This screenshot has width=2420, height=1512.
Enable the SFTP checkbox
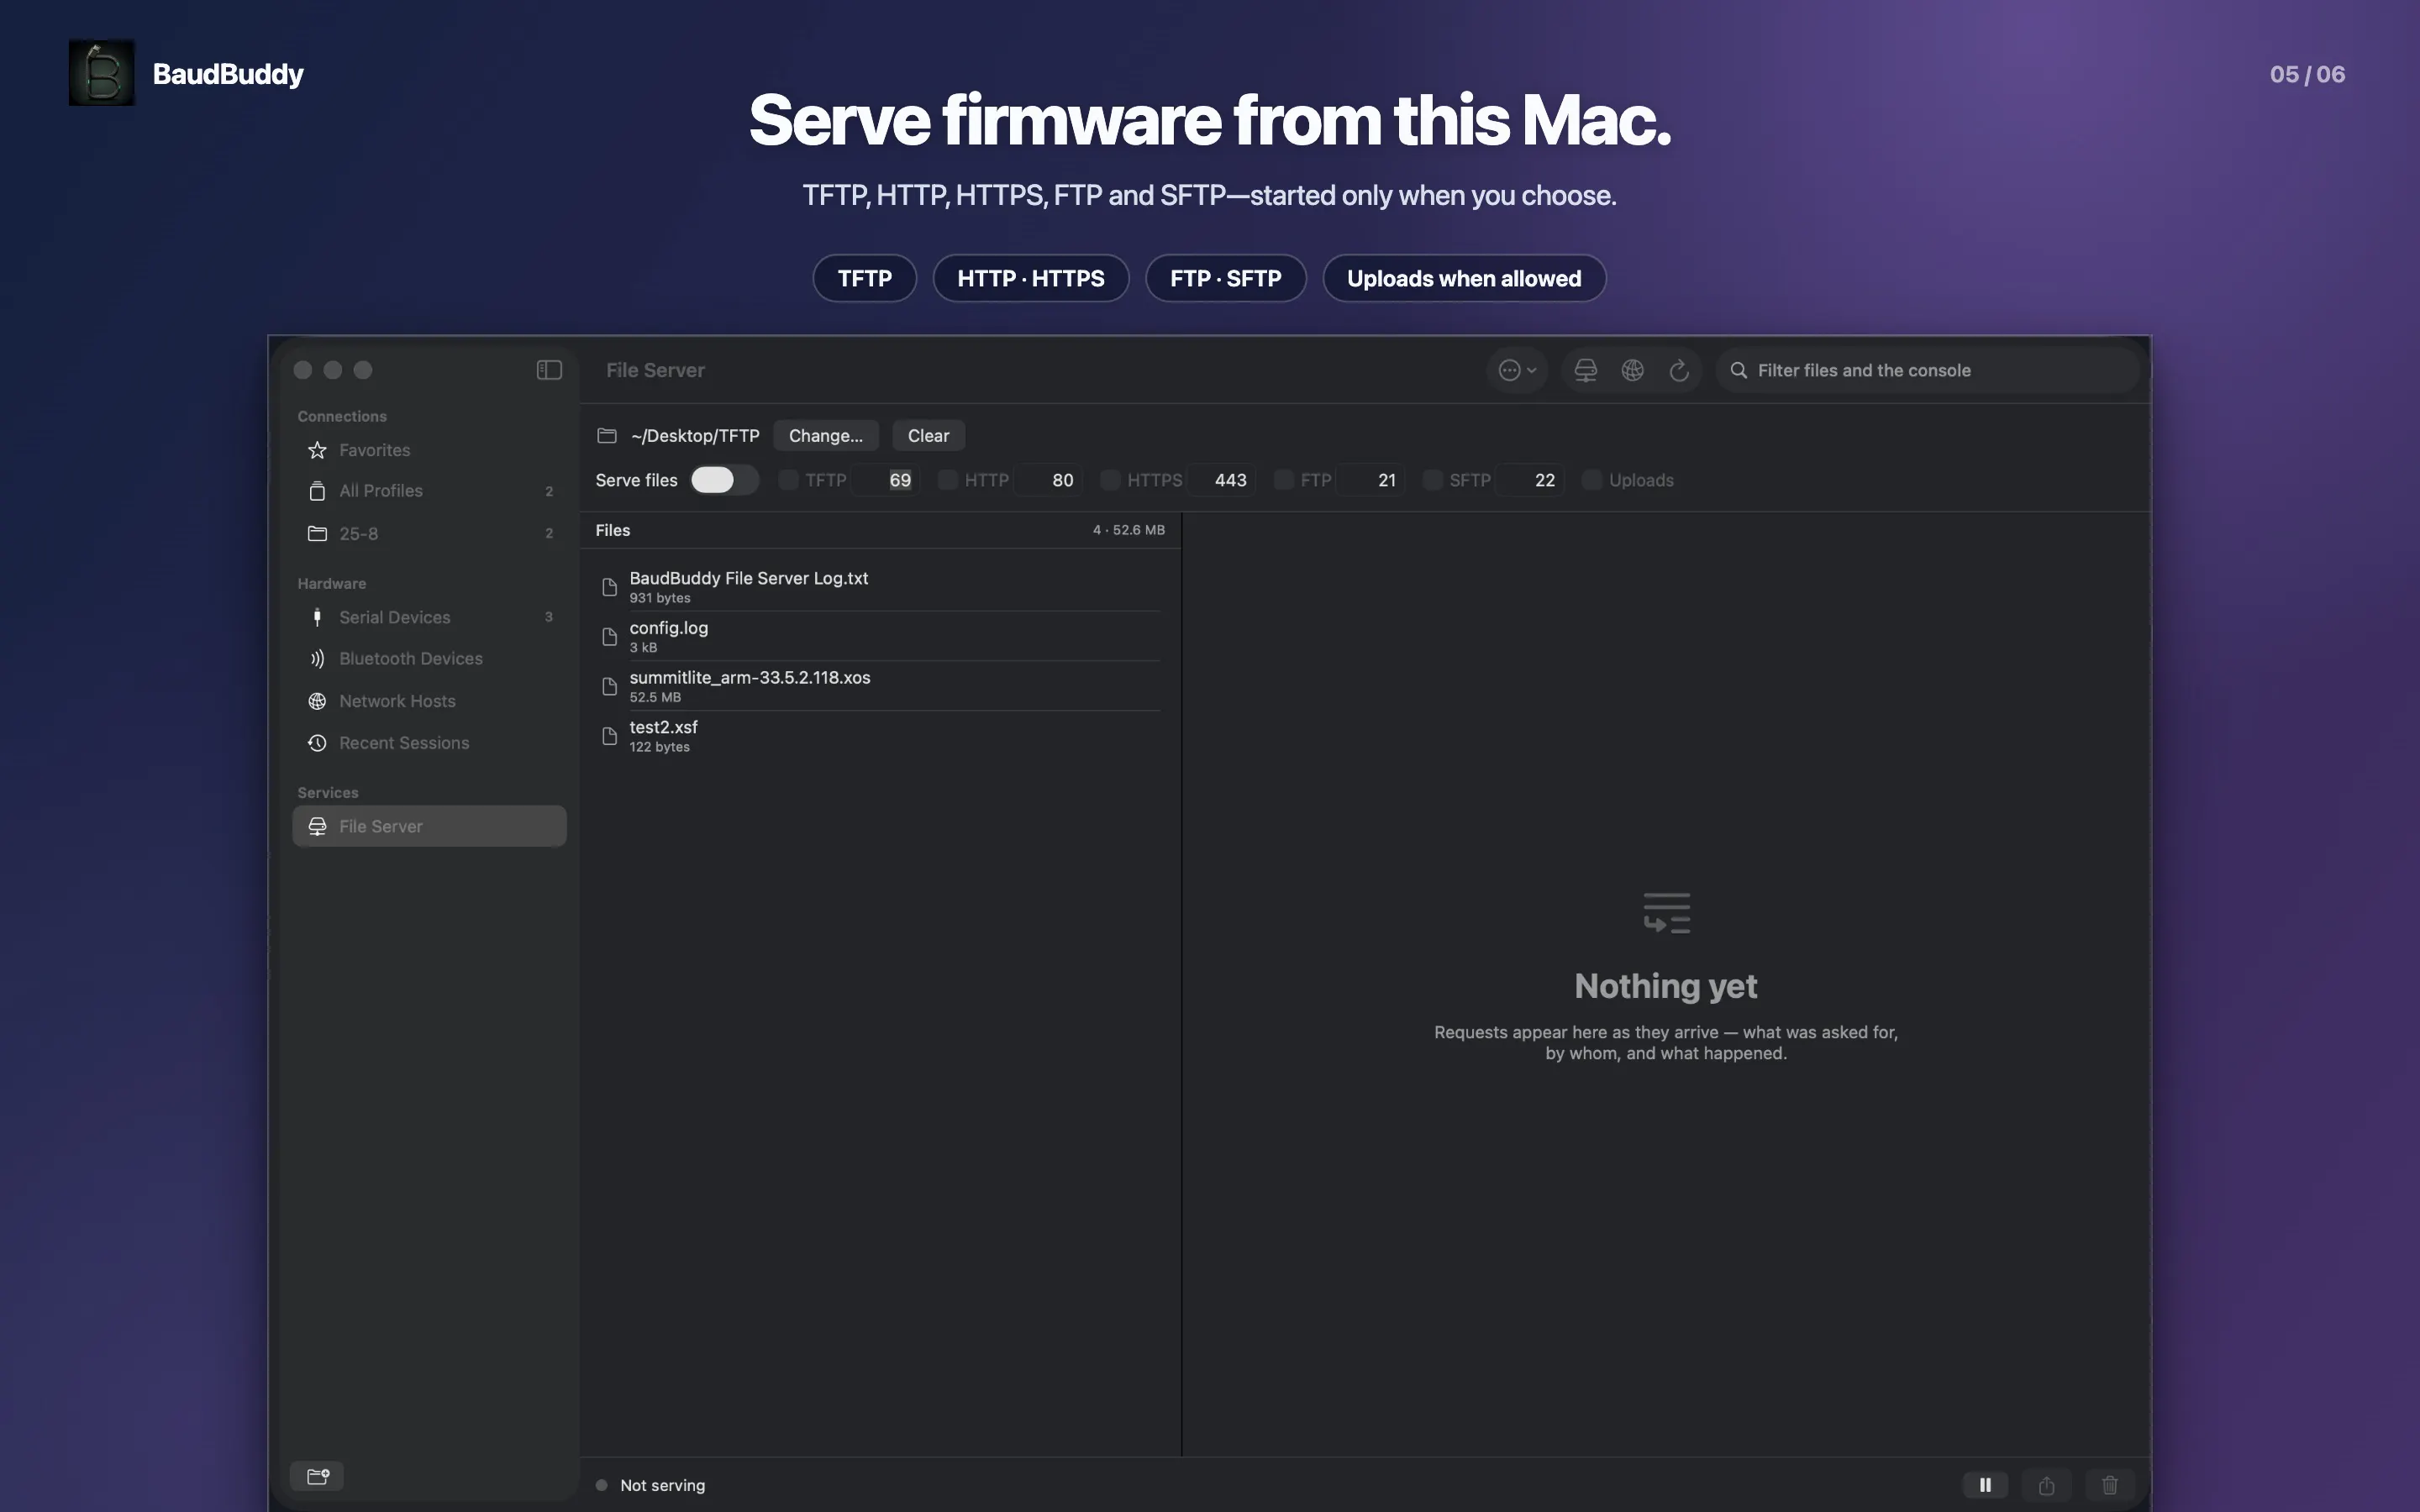coord(1432,480)
